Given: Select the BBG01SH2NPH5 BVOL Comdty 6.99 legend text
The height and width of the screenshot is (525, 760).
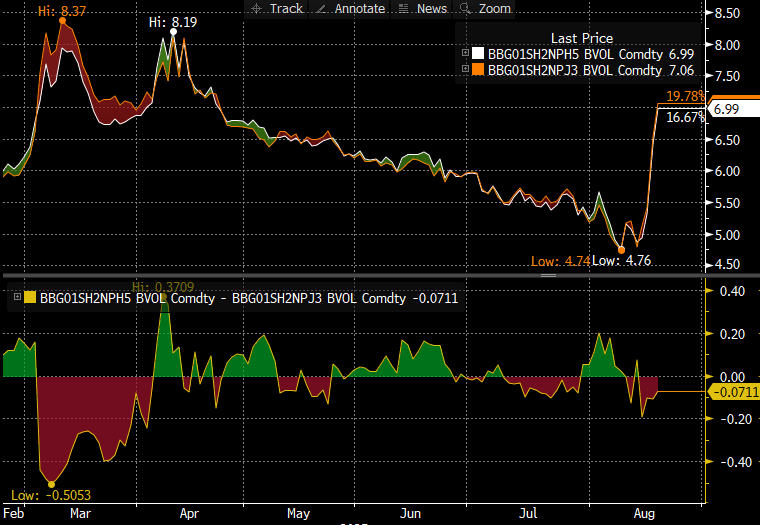Looking at the screenshot, I should pyautogui.click(x=591, y=54).
